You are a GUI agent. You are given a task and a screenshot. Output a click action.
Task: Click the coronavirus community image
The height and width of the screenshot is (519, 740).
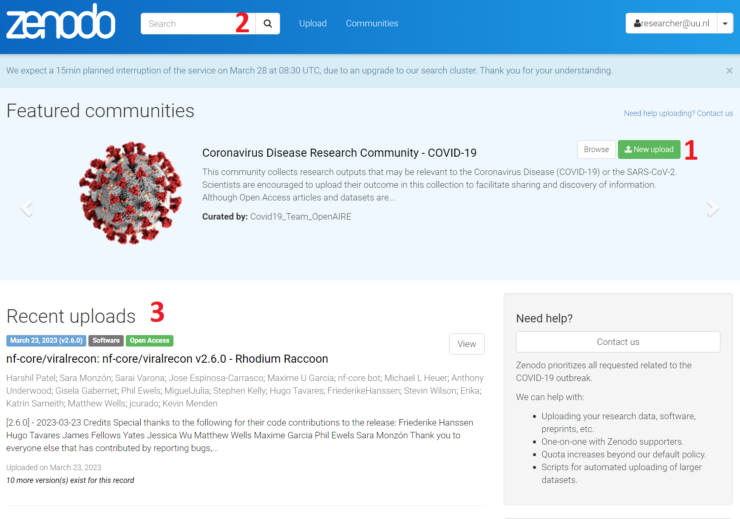coord(131,193)
